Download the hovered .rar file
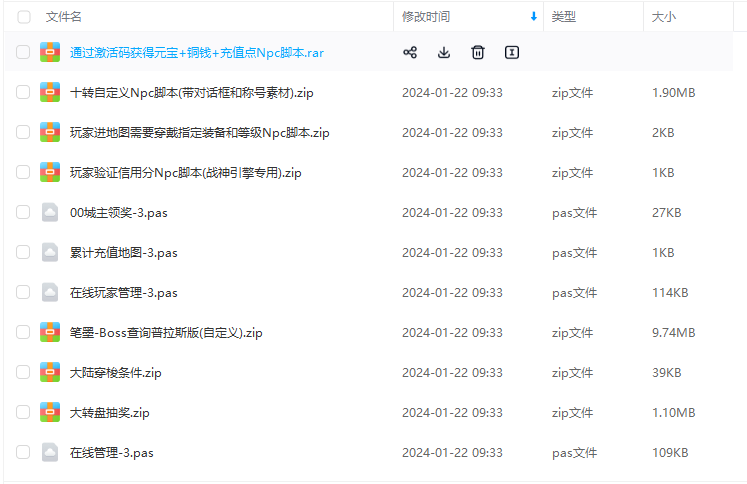747x484 pixels. [444, 52]
